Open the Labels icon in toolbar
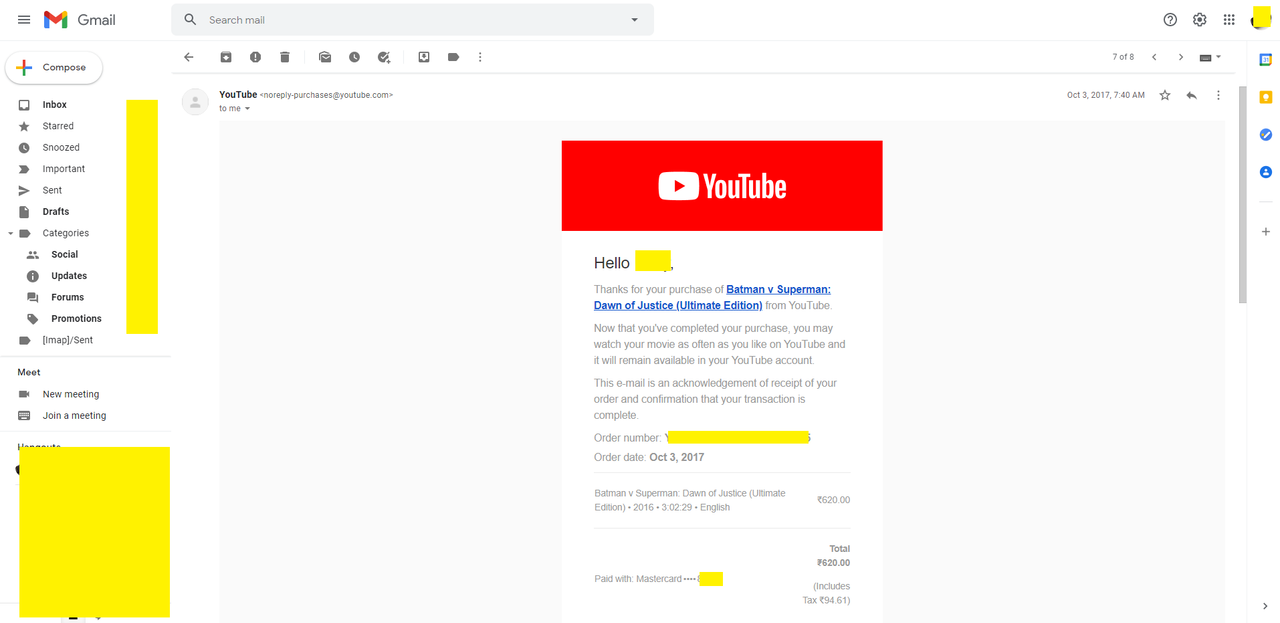The width and height of the screenshot is (1280, 623). [453, 57]
